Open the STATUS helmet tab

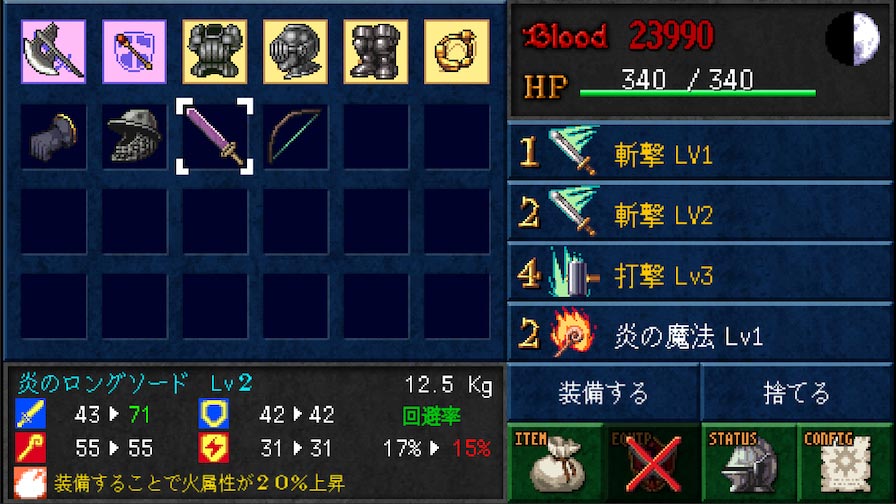pos(749,463)
